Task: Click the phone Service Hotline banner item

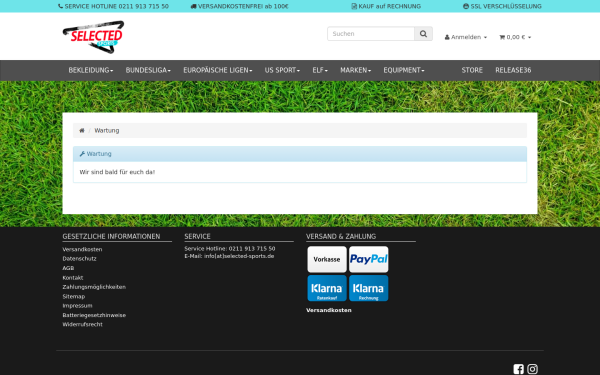Action: [x=113, y=7]
